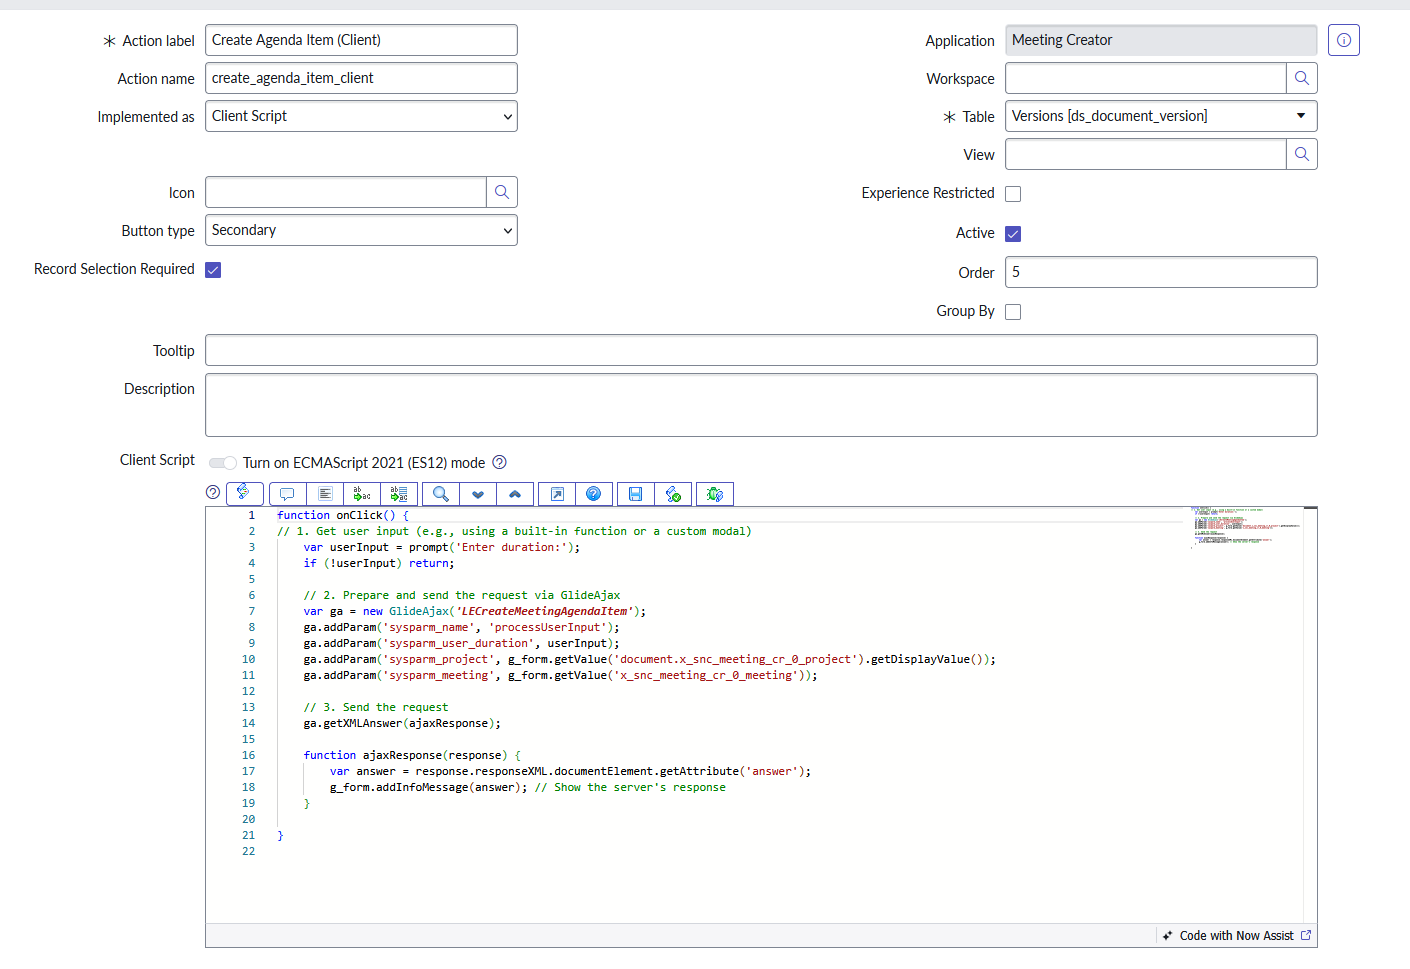Click line number 22 in gutter
The image size is (1410, 969).
point(248,852)
